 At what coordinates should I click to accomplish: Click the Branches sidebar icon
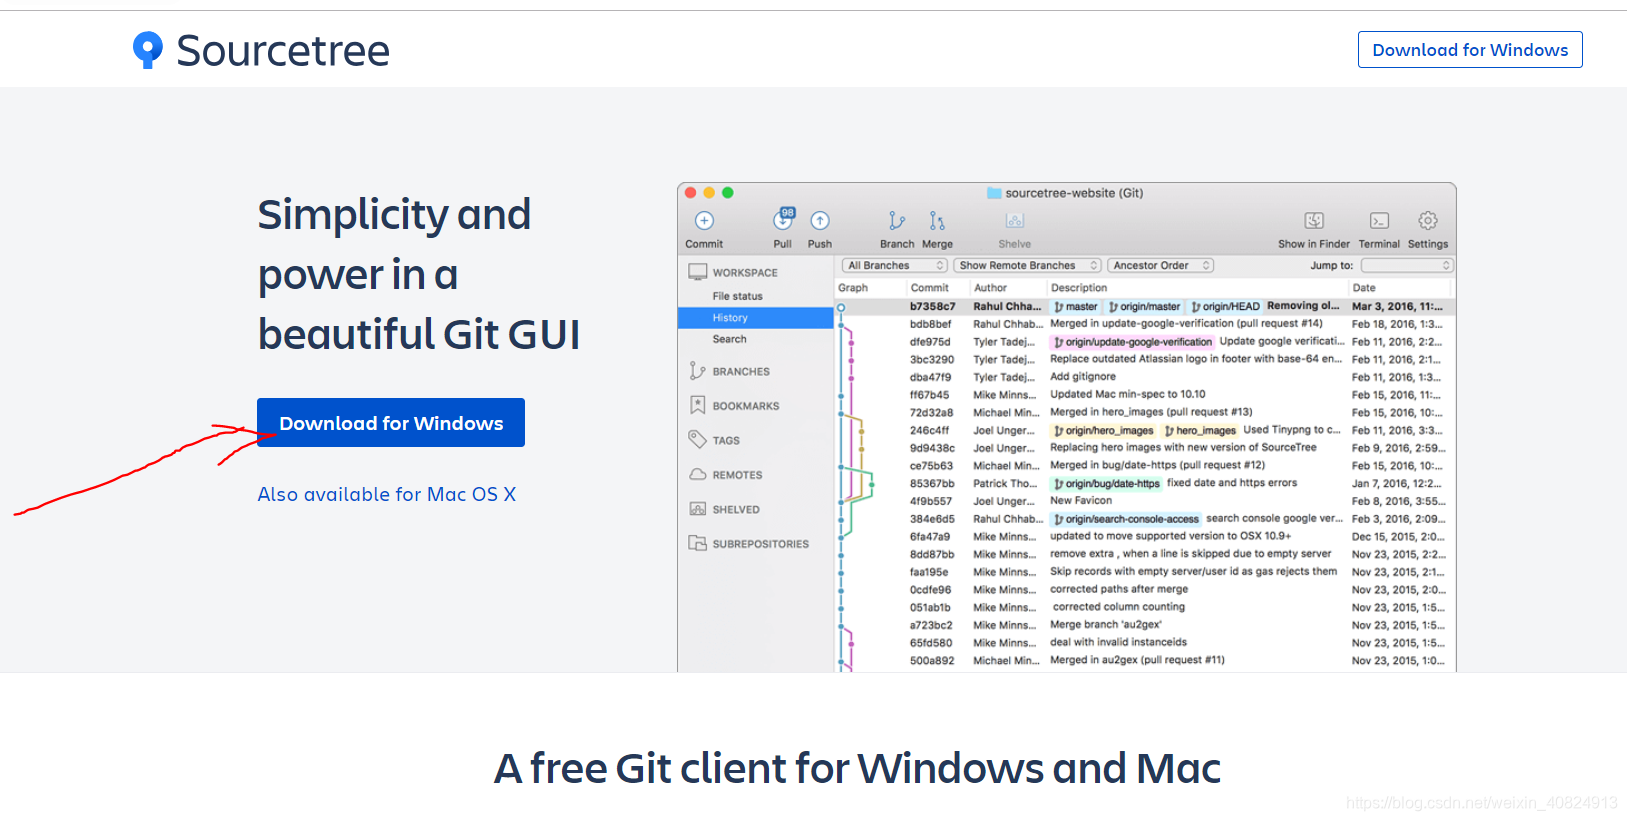(698, 371)
